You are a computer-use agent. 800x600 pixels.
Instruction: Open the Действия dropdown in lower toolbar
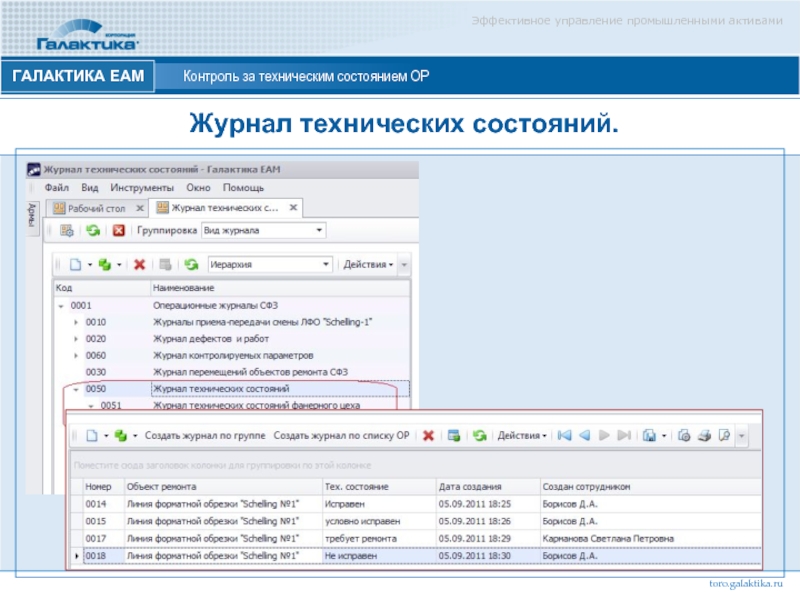tap(522, 436)
